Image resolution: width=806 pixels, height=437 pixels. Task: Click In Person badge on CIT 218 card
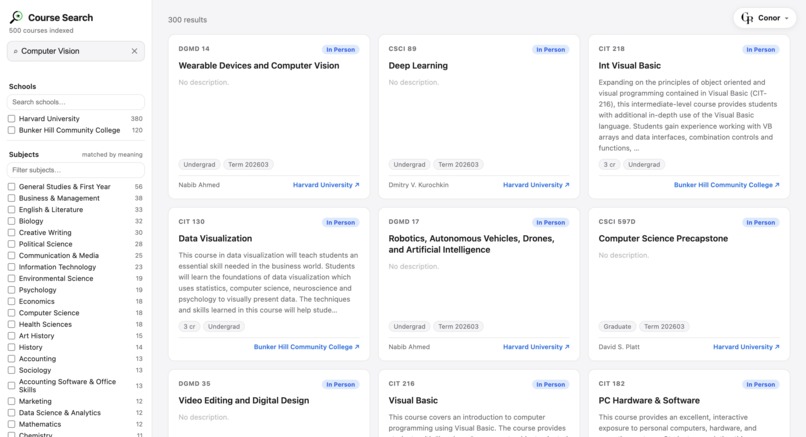click(761, 49)
